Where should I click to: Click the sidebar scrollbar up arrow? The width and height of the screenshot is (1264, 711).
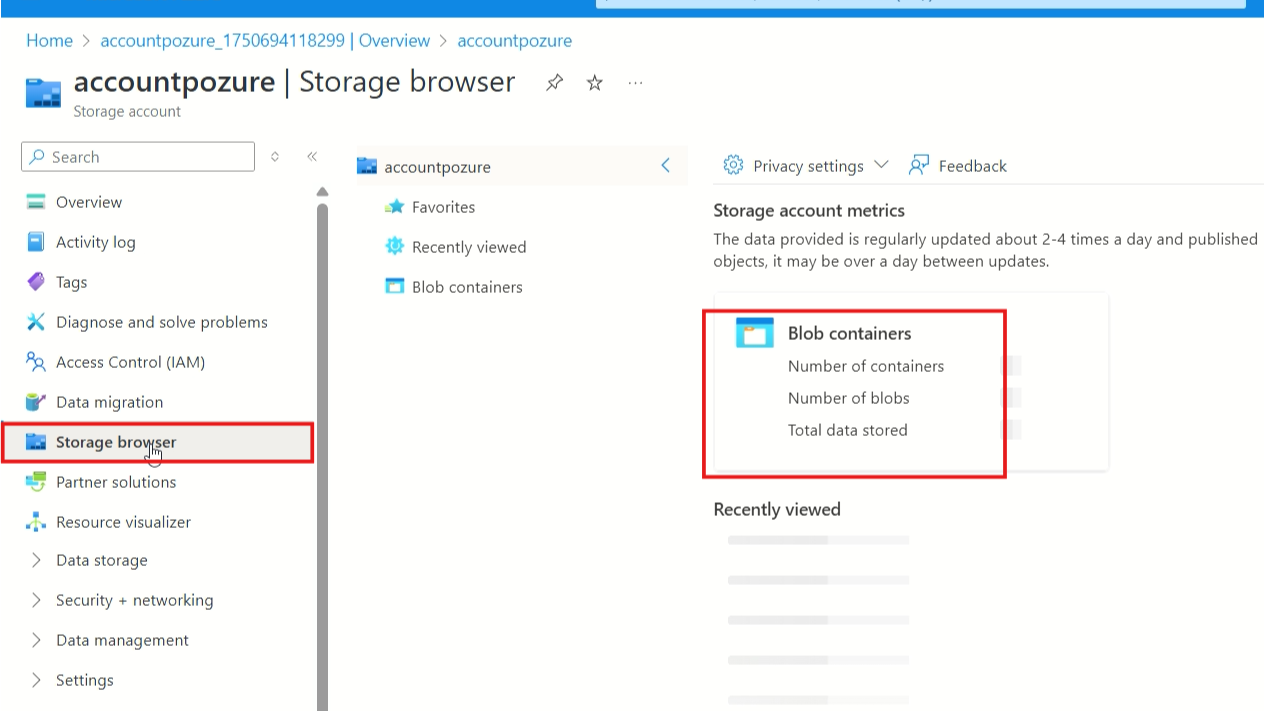click(x=322, y=191)
